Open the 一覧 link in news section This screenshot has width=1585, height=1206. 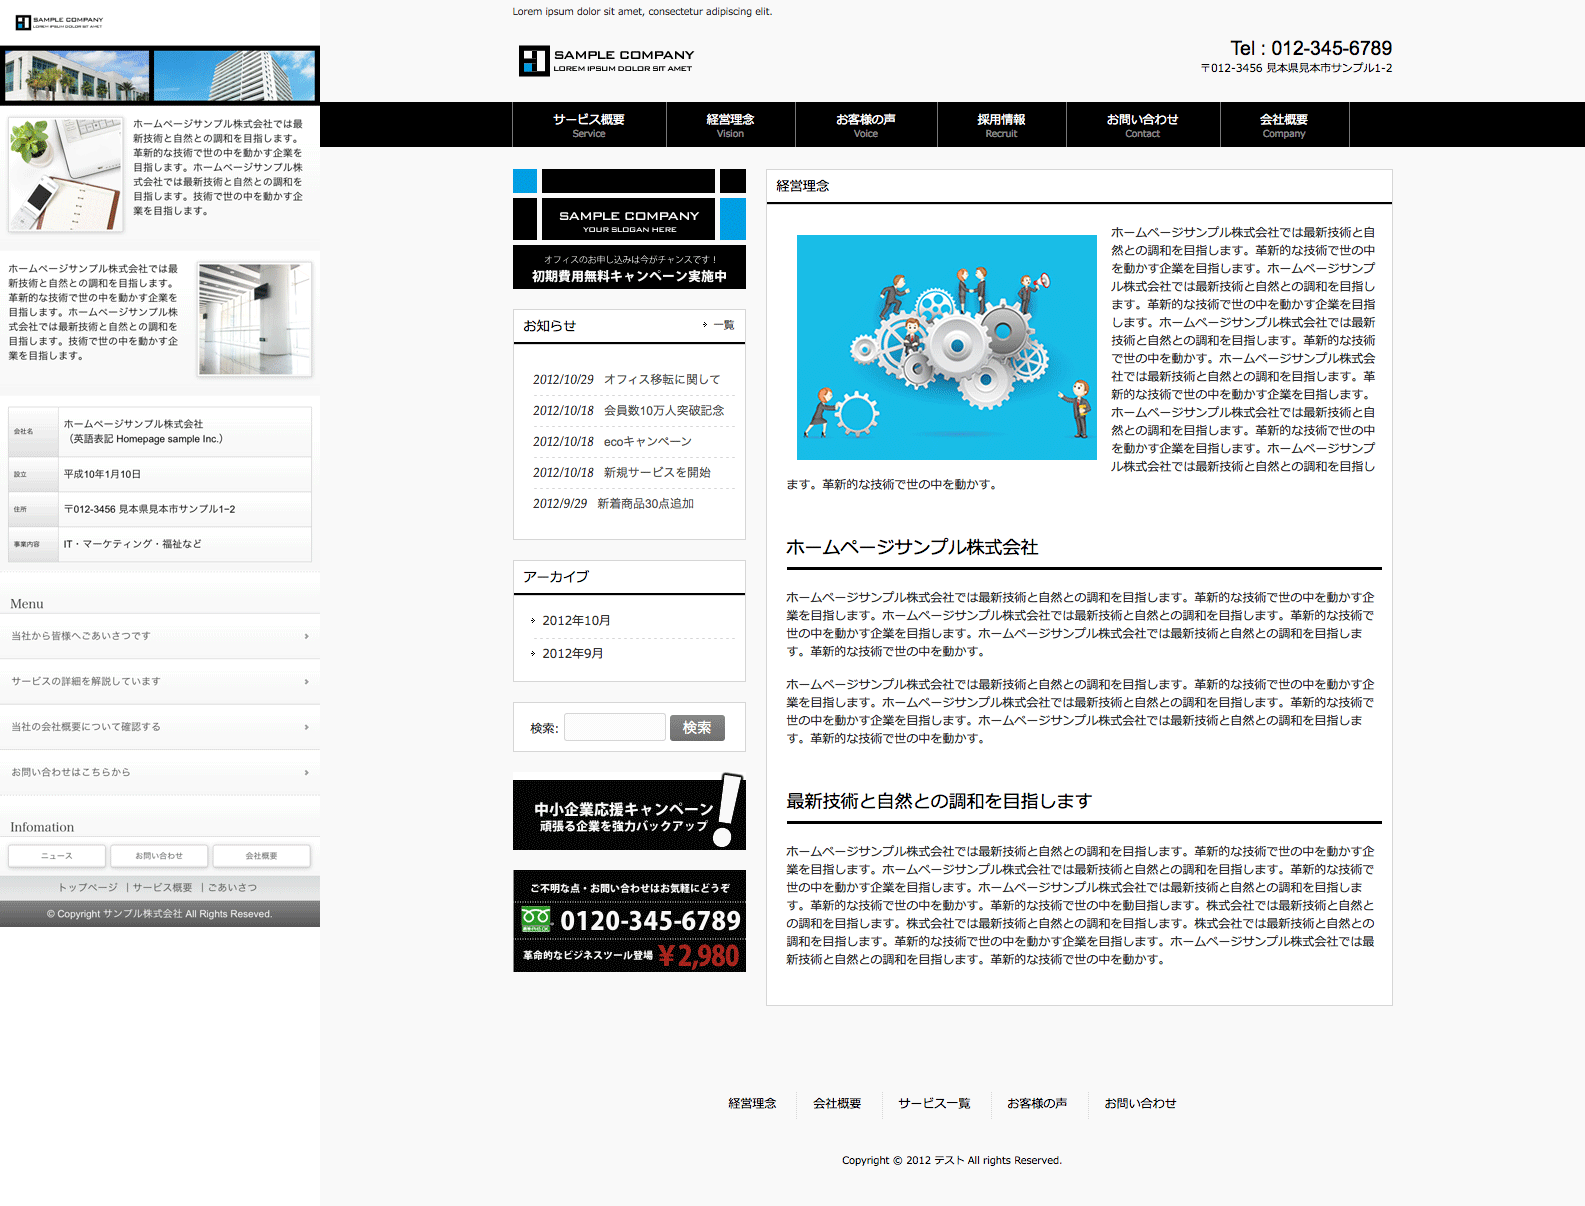tap(723, 325)
